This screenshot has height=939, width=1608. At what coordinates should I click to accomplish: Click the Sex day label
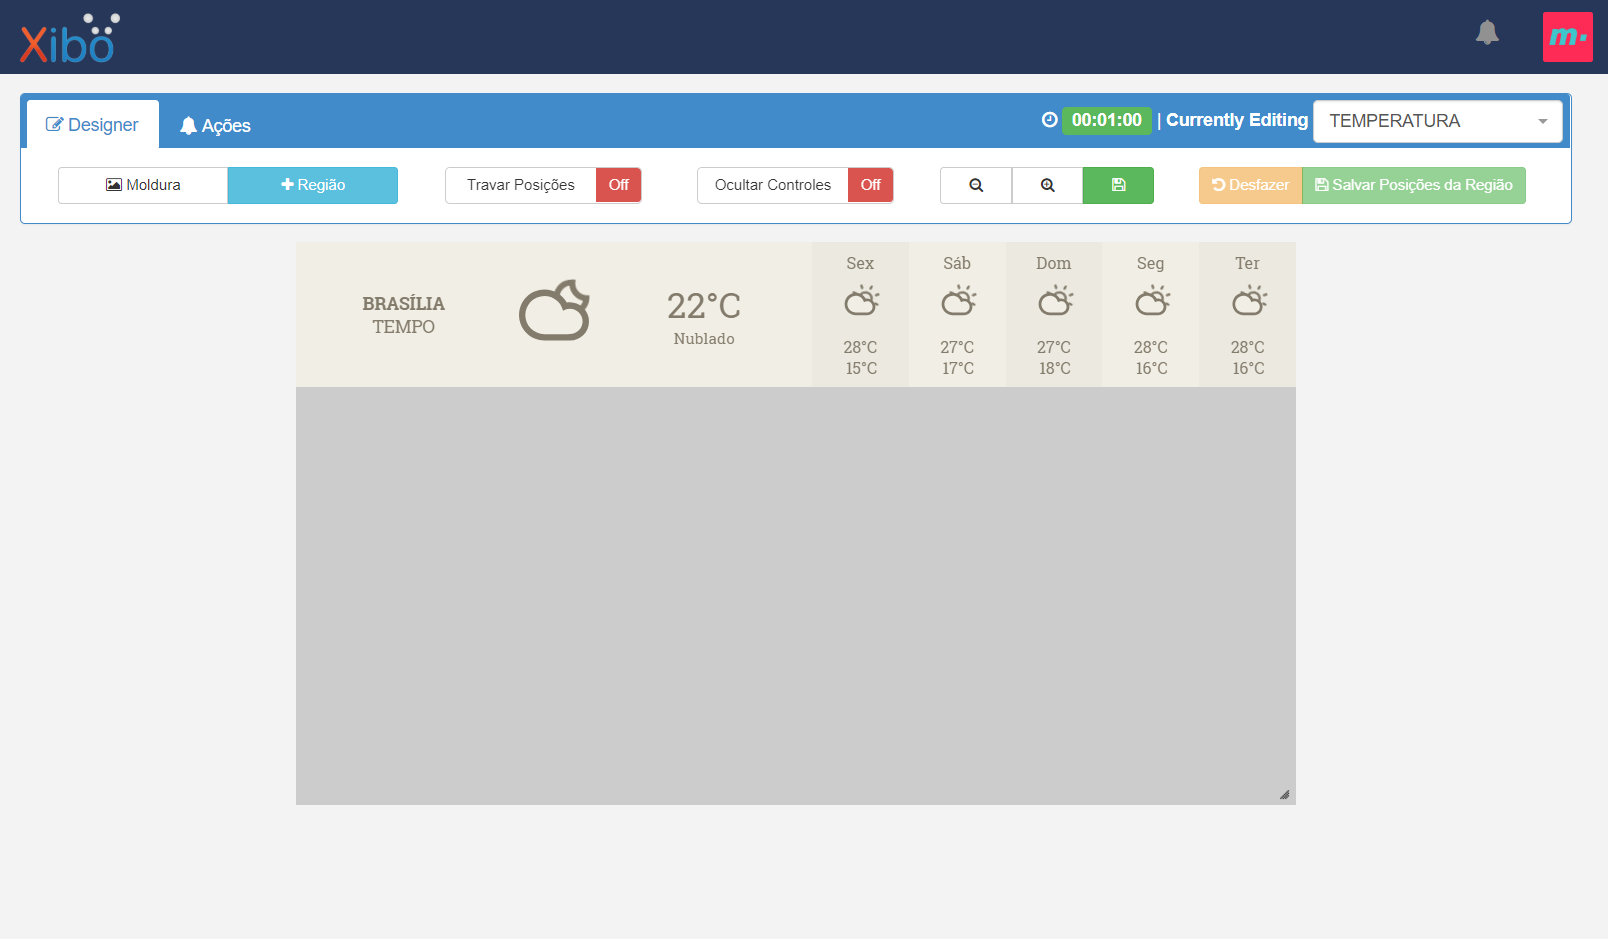[860, 264]
